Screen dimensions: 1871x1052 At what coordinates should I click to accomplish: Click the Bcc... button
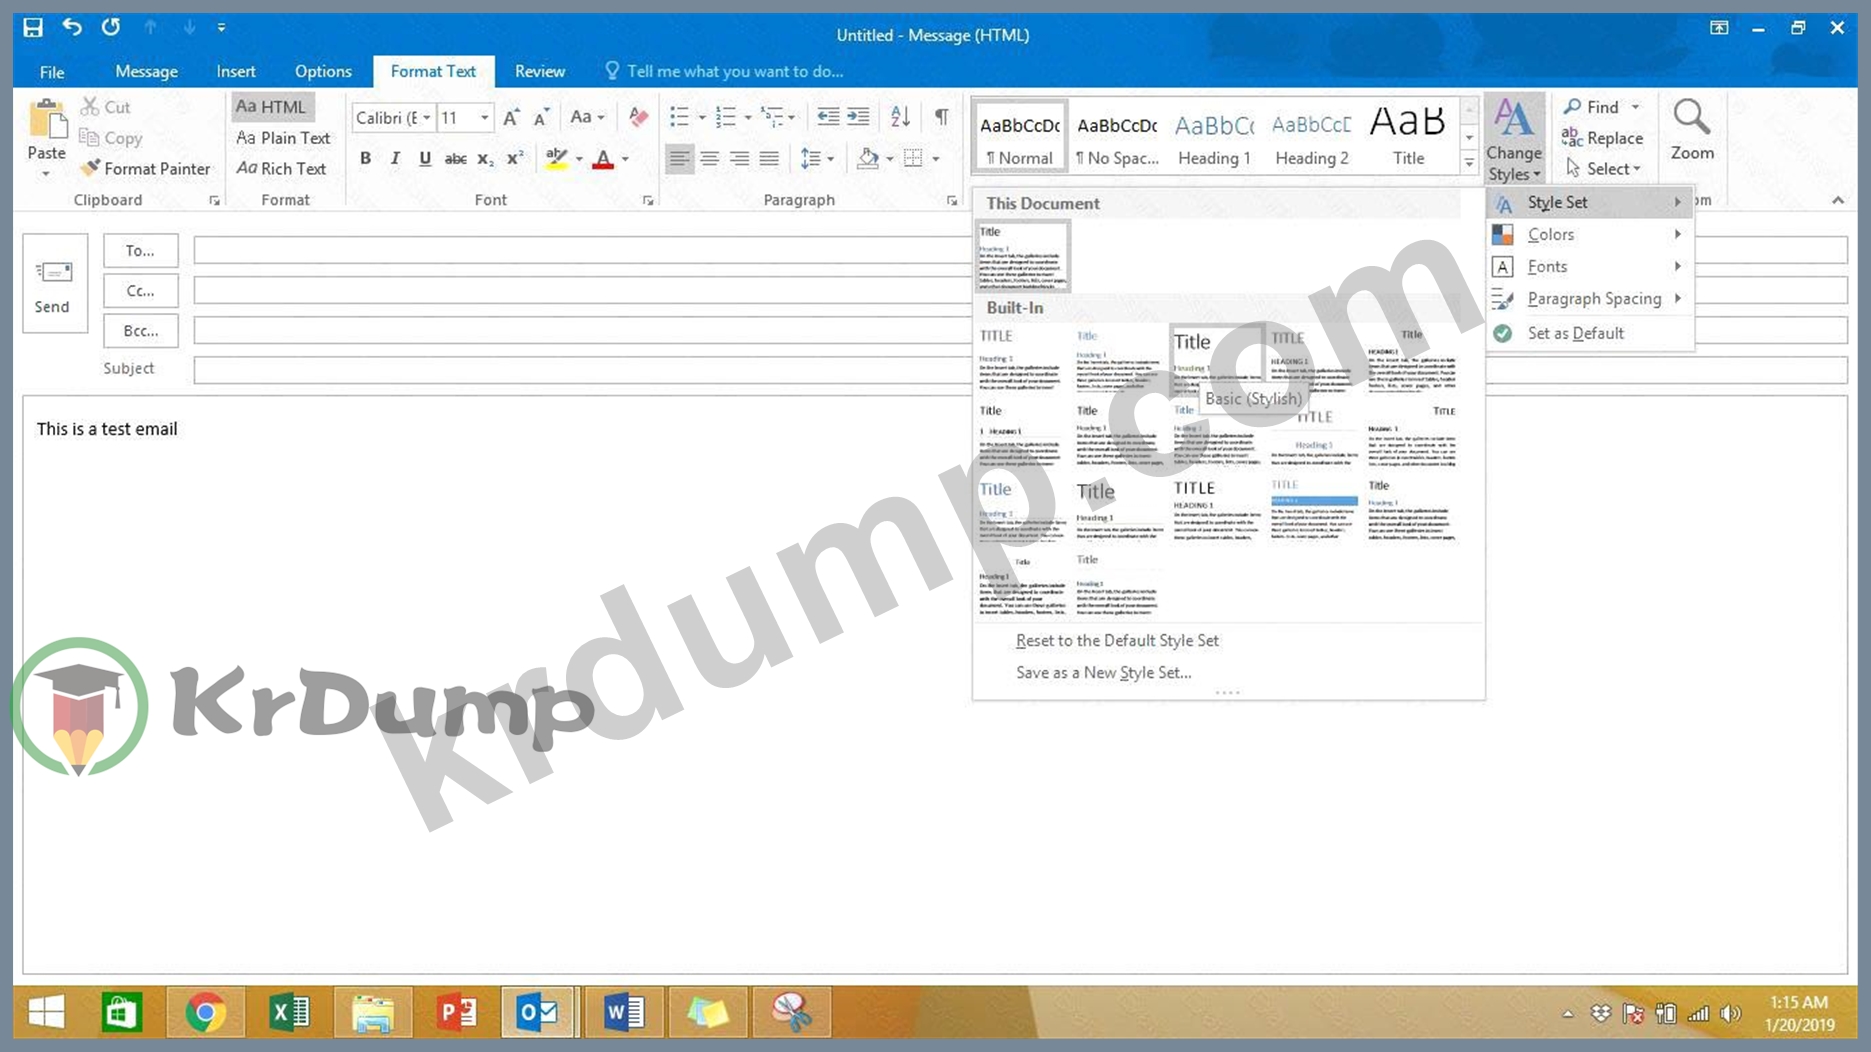(140, 331)
